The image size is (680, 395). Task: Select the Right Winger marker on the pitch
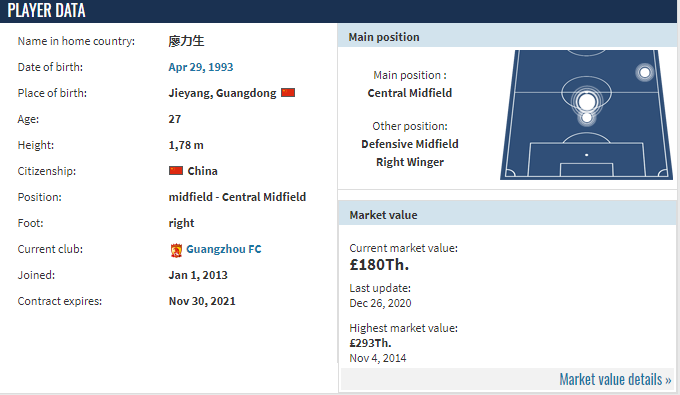coord(644,72)
